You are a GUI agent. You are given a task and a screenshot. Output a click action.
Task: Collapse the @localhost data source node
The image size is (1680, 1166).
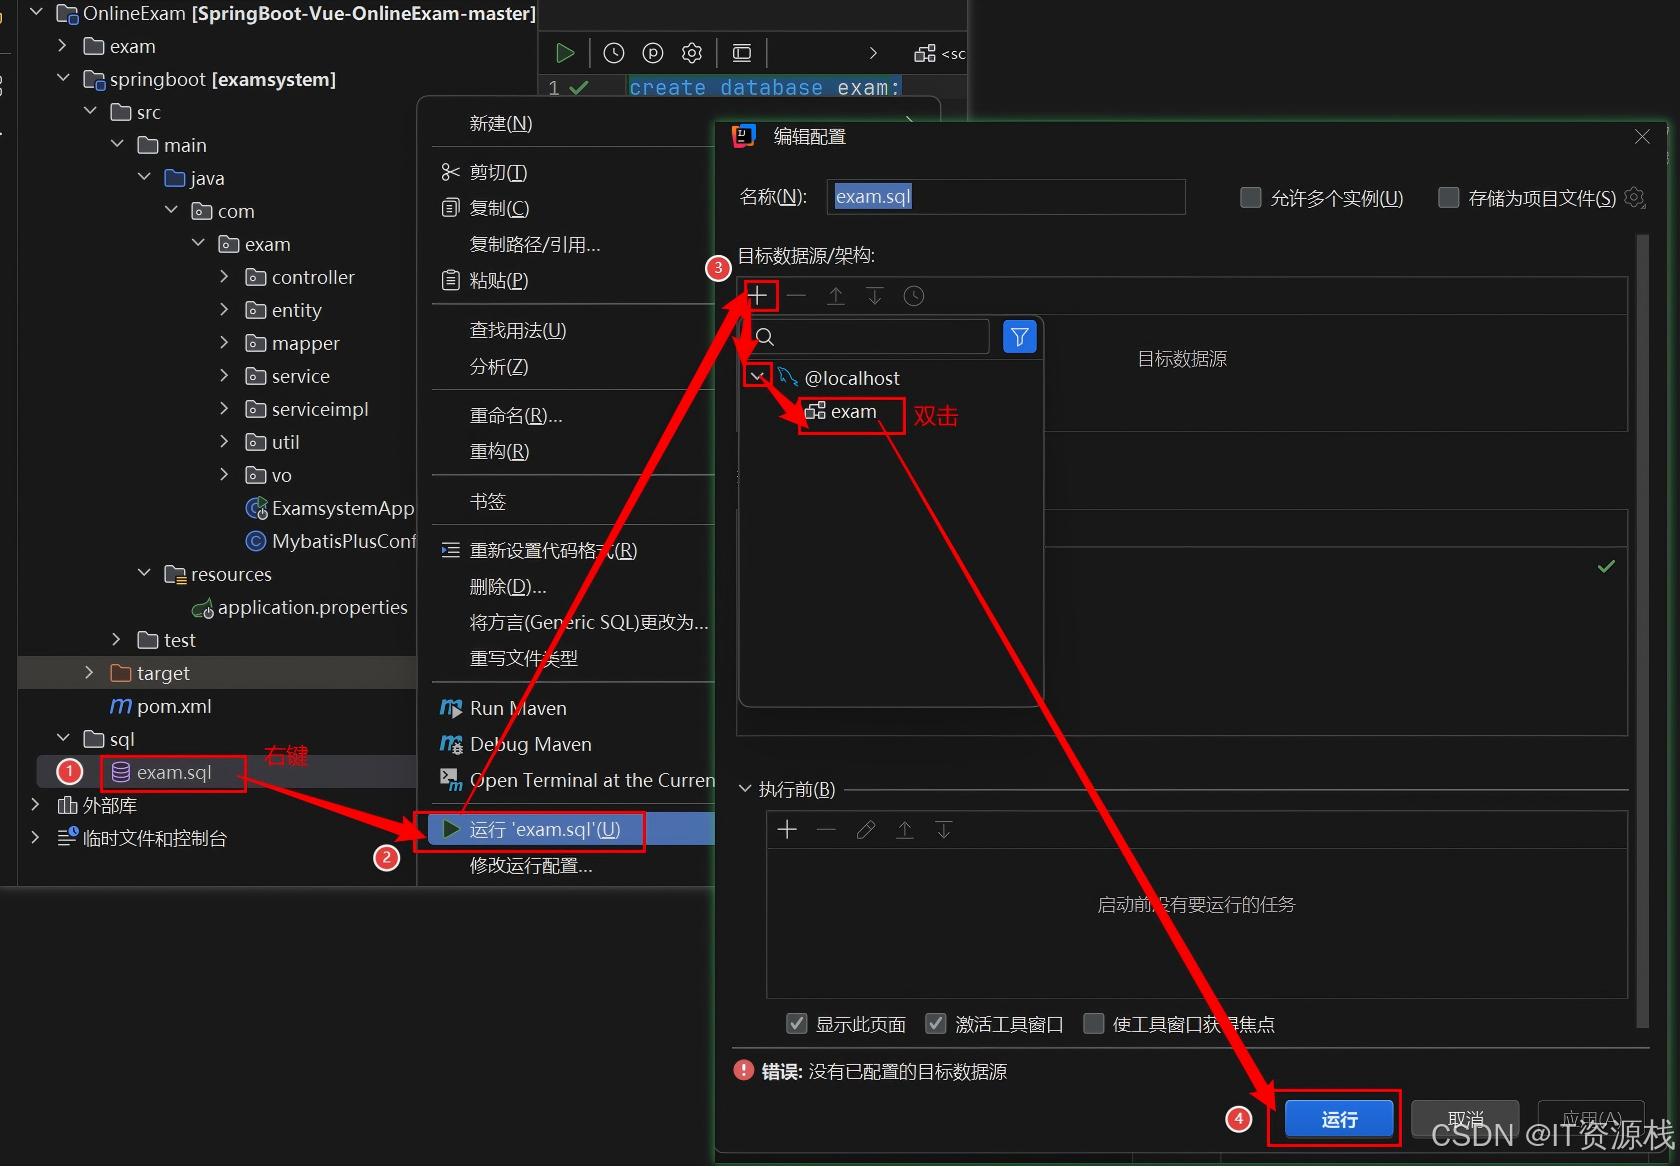[x=757, y=376]
